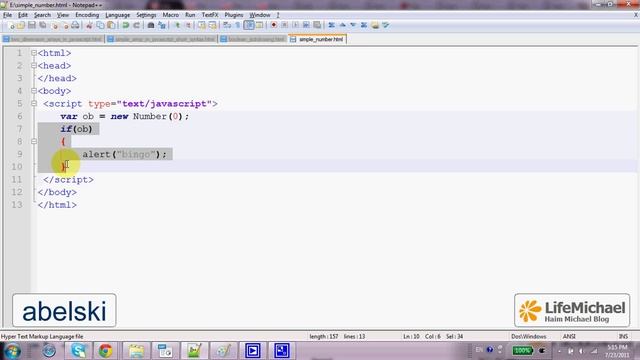Open the Settings menu
This screenshot has height=360, width=640.
pos(146,15)
